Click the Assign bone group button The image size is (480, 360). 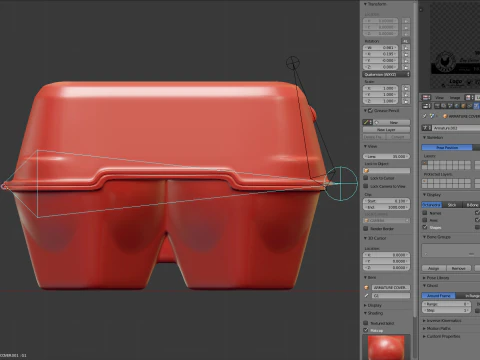point(433,268)
